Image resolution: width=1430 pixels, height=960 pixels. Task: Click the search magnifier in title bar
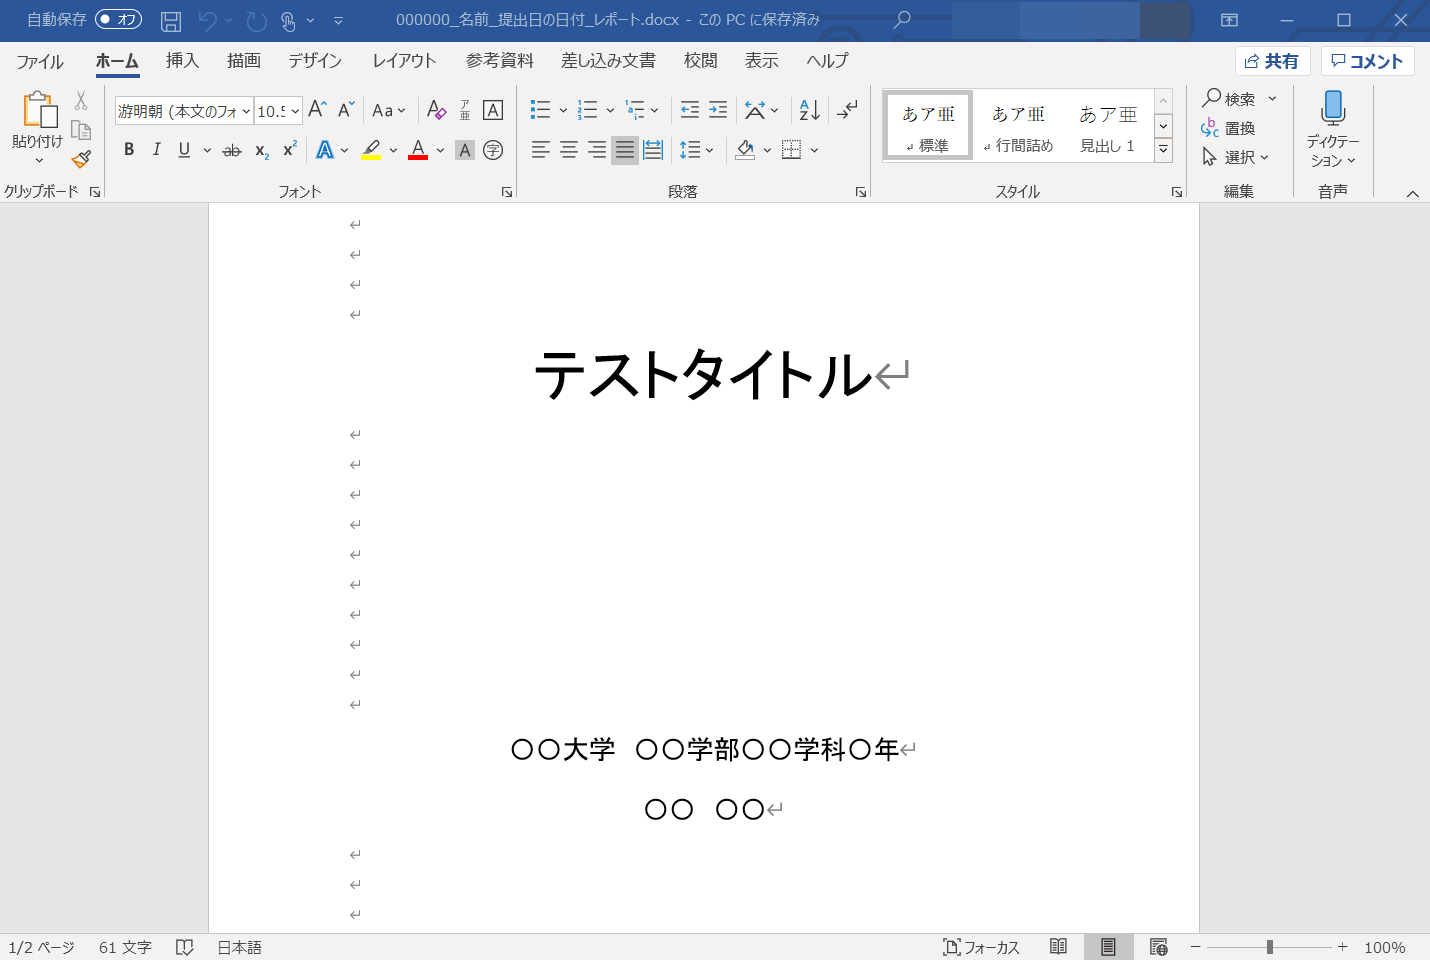coord(902,20)
